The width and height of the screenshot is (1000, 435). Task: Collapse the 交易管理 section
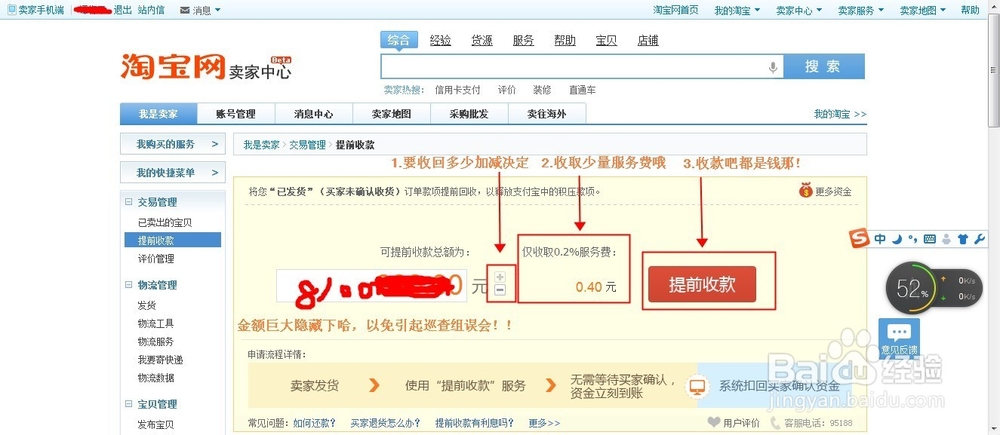(x=128, y=202)
